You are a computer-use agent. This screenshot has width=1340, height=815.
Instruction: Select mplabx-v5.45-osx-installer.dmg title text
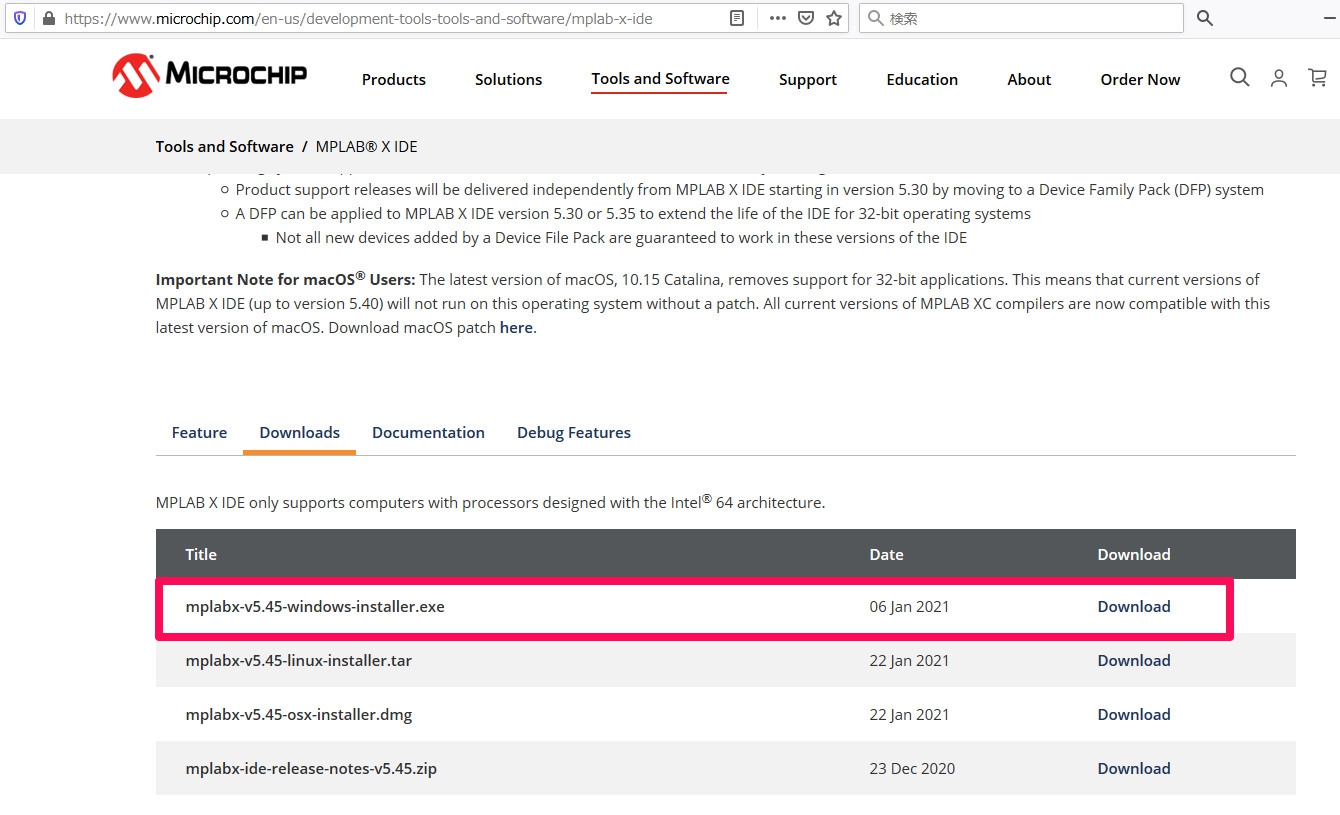[x=299, y=714]
